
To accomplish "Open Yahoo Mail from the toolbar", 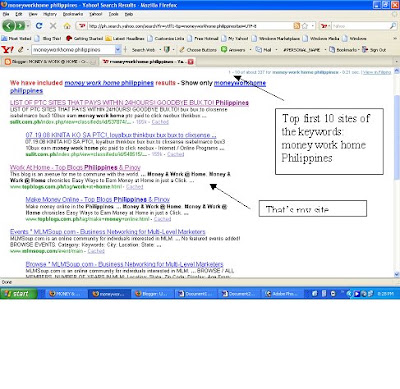I will coord(264,50).
